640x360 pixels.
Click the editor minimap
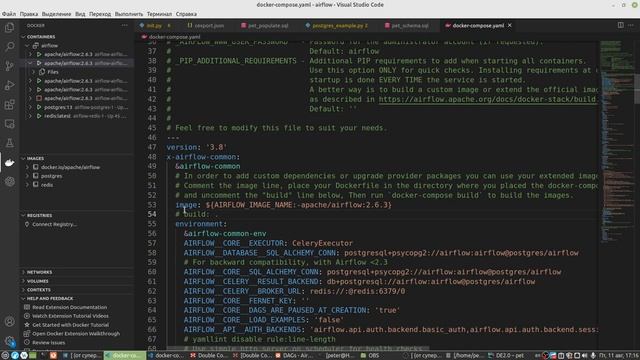point(616,143)
